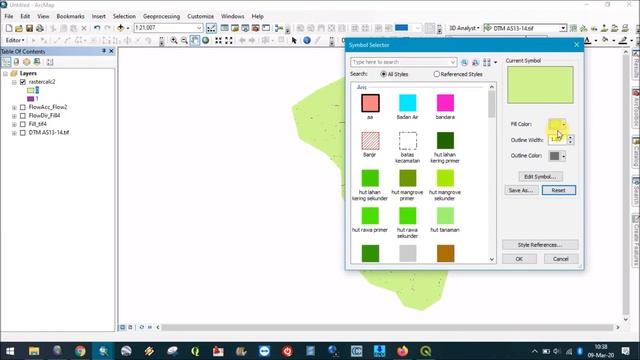Select the Zoom Out tool
The height and width of the screenshot is (360, 640).
[184, 40]
